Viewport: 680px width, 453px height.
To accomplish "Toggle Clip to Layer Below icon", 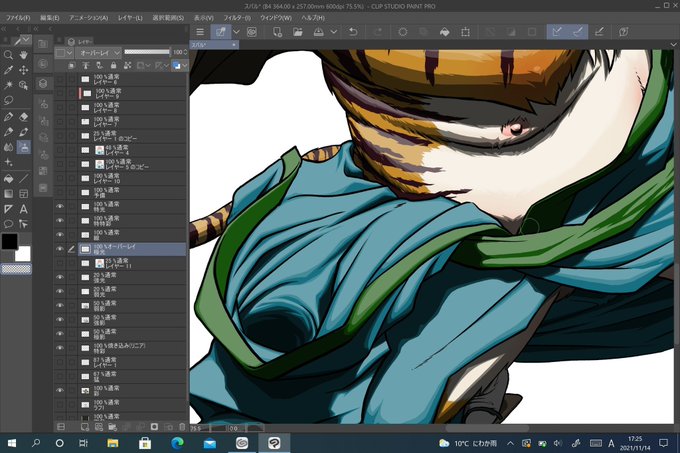I will (x=72, y=65).
